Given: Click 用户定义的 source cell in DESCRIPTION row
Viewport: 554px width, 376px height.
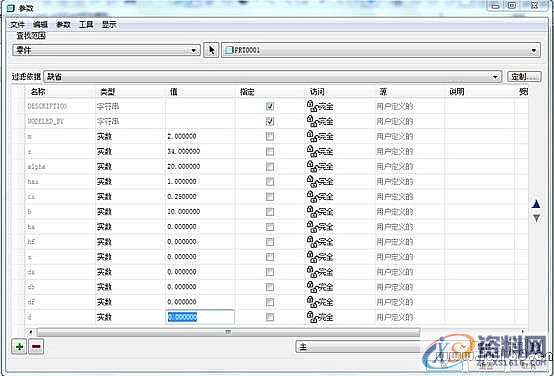Looking at the screenshot, I should tap(410, 106).
